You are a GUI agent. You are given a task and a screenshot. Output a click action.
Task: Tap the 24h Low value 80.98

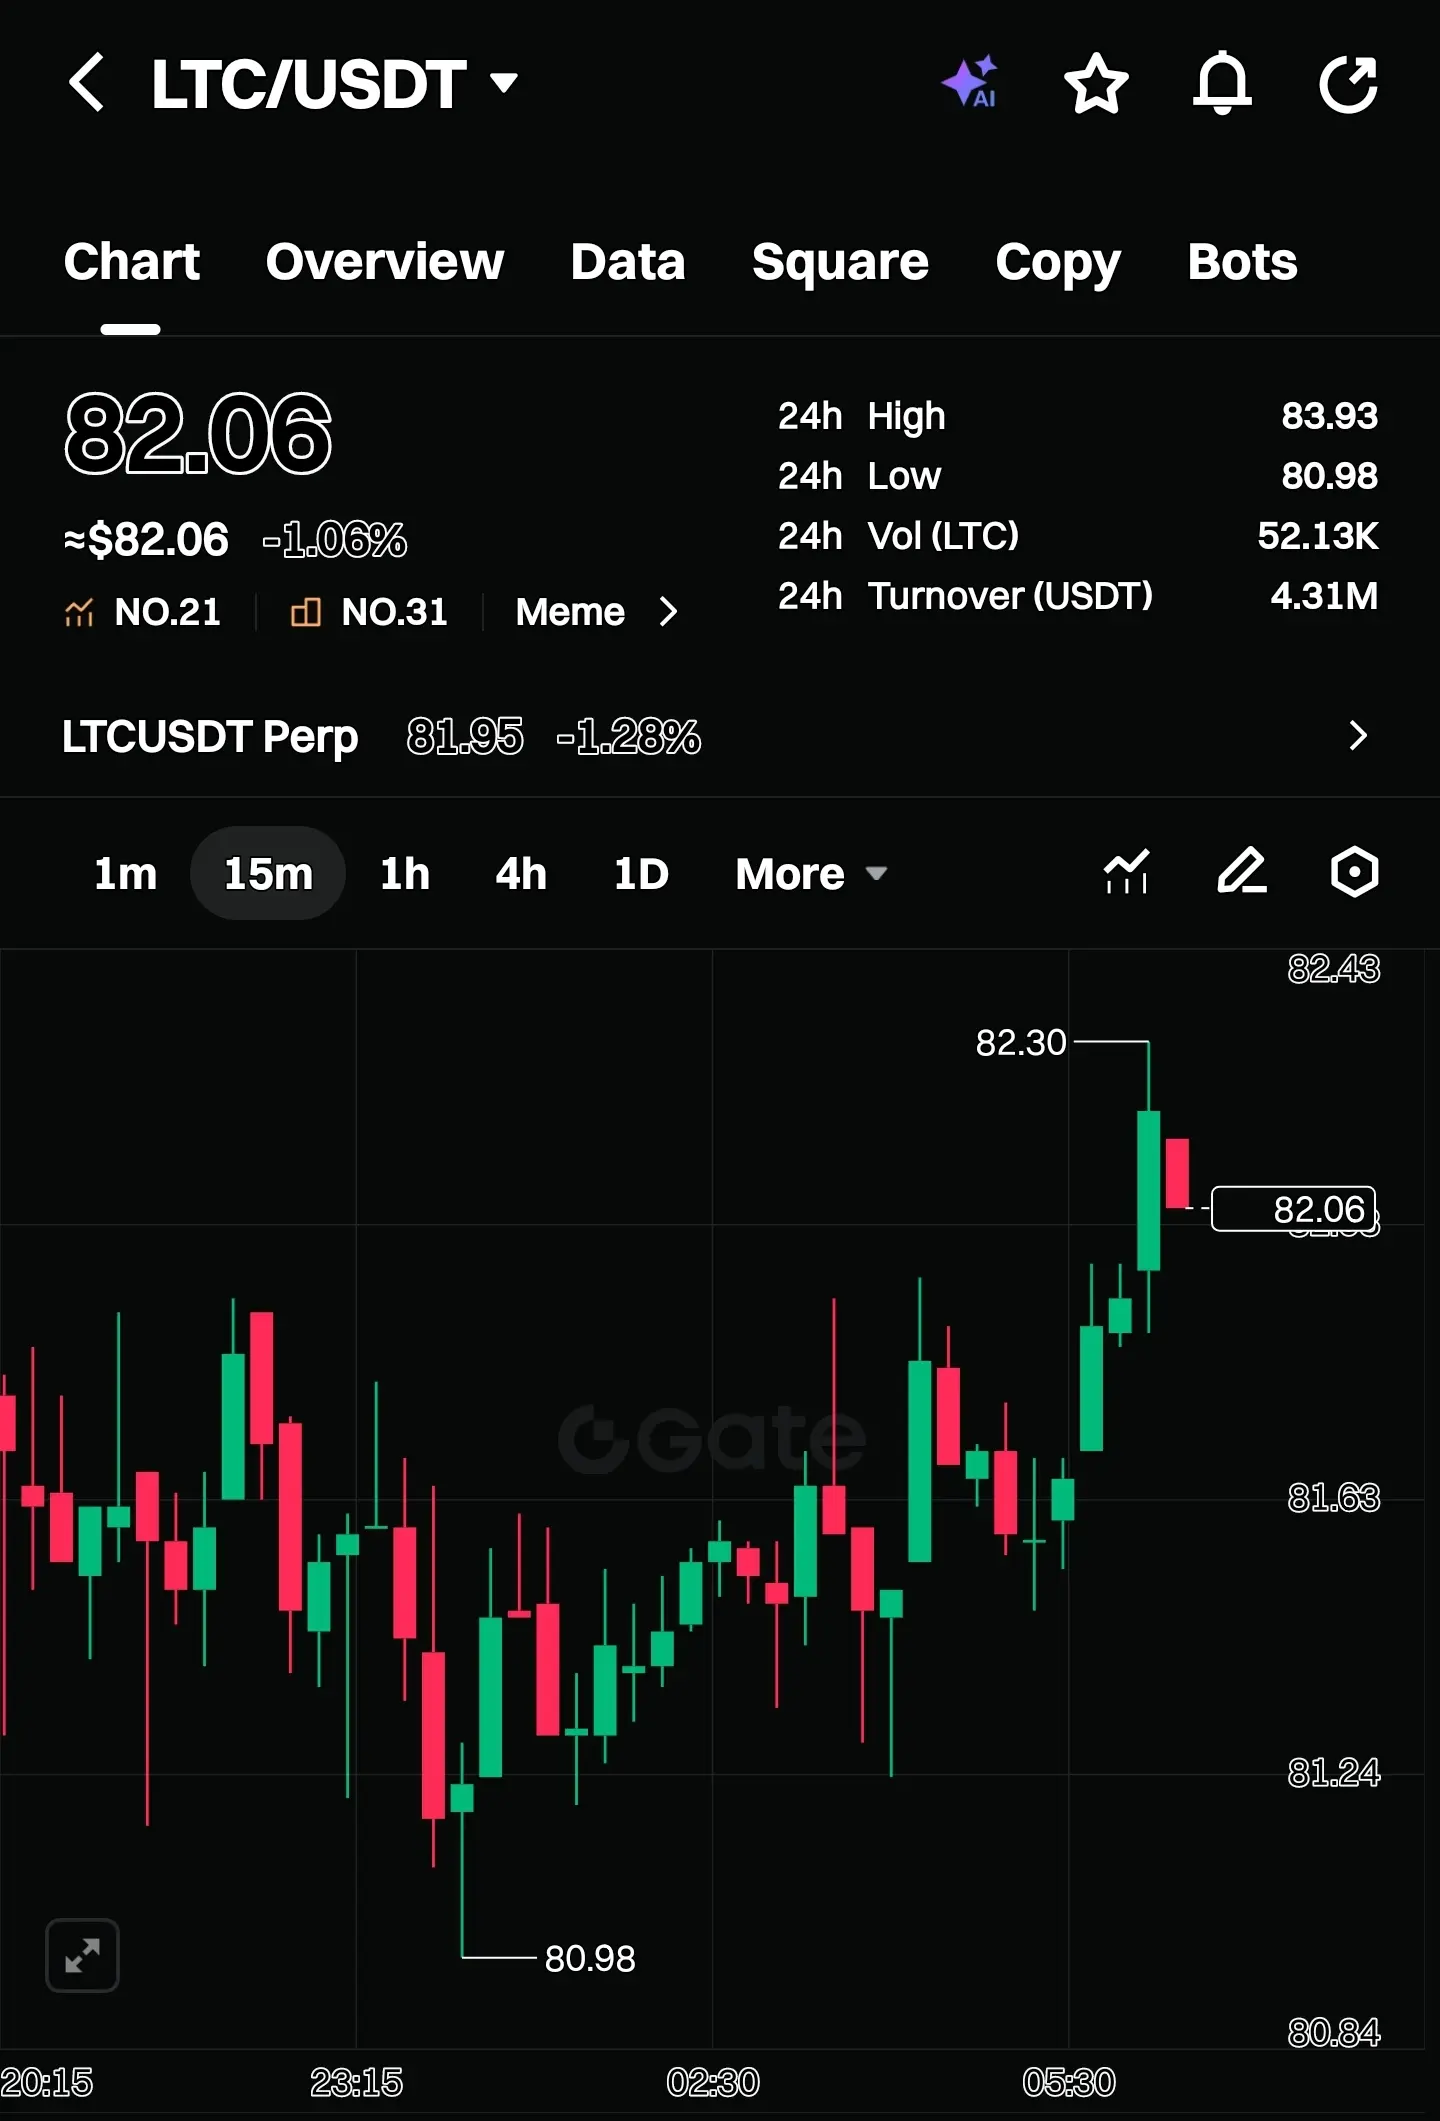[1330, 476]
